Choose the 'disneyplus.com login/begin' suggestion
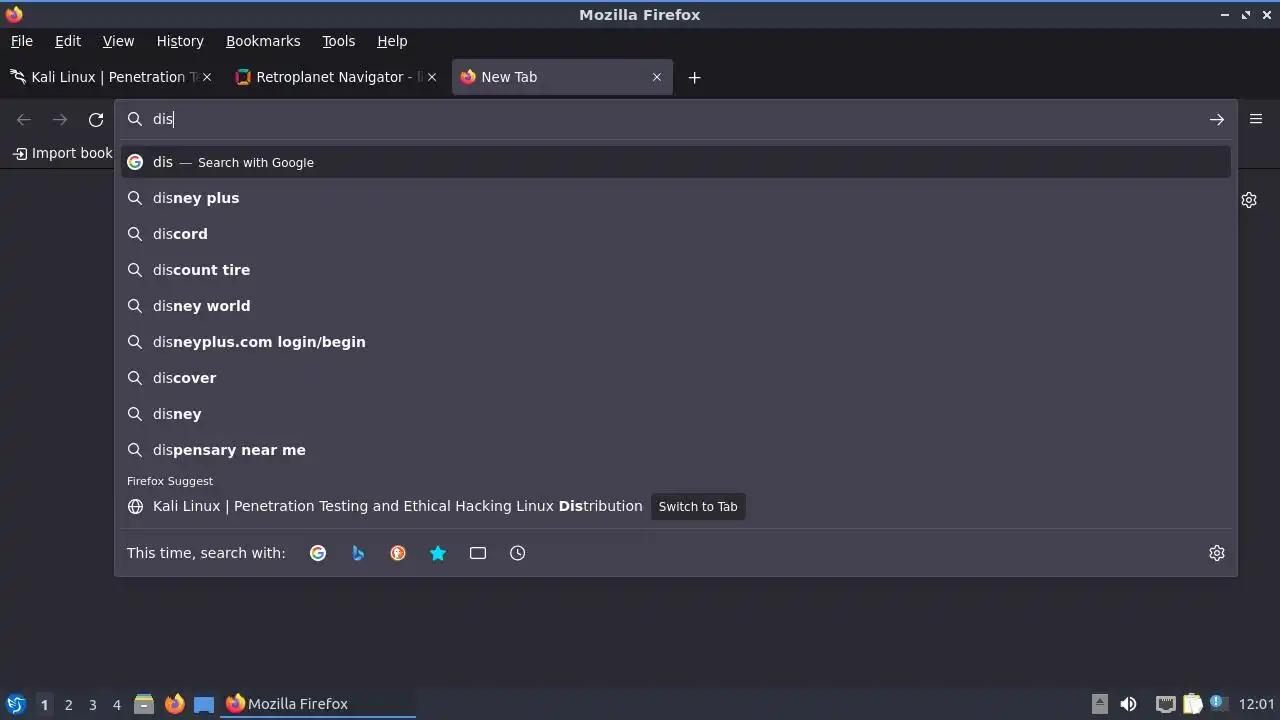The height and width of the screenshot is (720, 1280). (676, 342)
